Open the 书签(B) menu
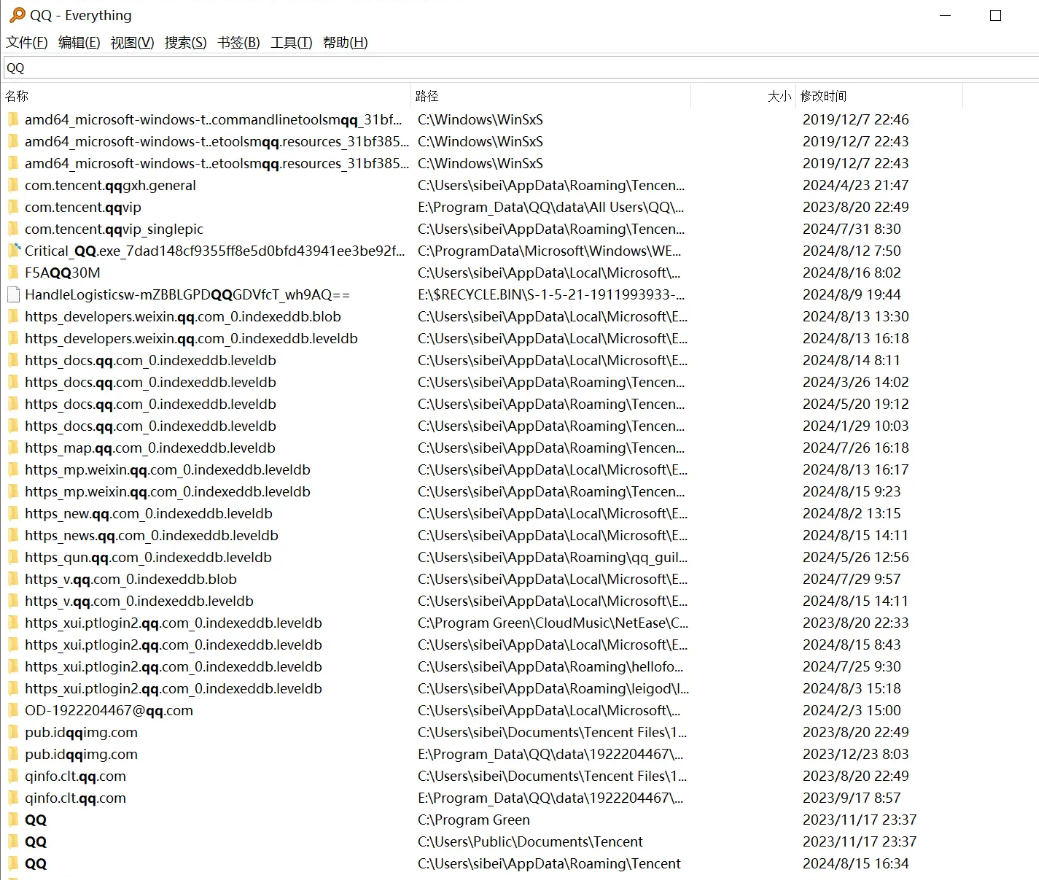This screenshot has height=880, width=1039. tap(238, 42)
